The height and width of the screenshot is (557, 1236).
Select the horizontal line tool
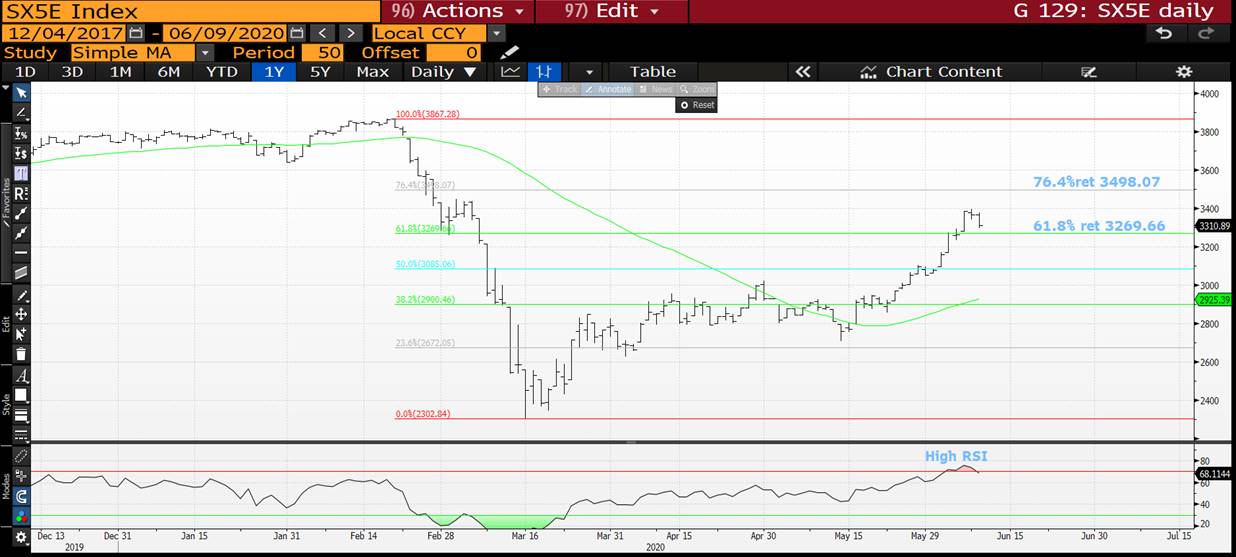(x=21, y=252)
